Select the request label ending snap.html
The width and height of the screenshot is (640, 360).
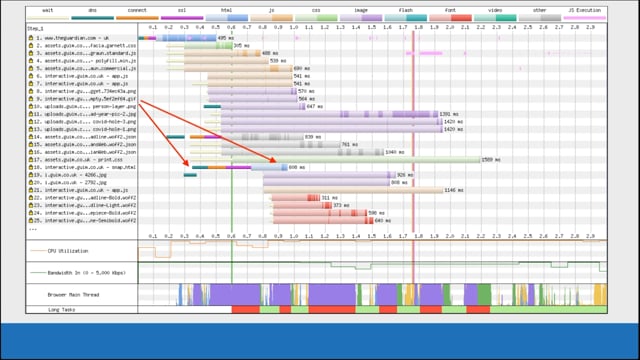90,167
